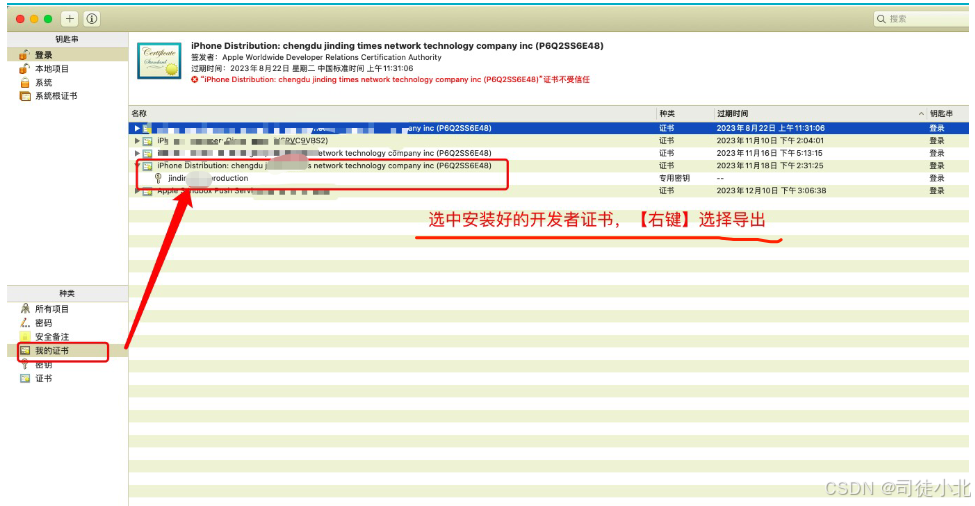This screenshot has height=506, width=975.
Task: Click the 签发者 issuer line in header
Action: 316,57
